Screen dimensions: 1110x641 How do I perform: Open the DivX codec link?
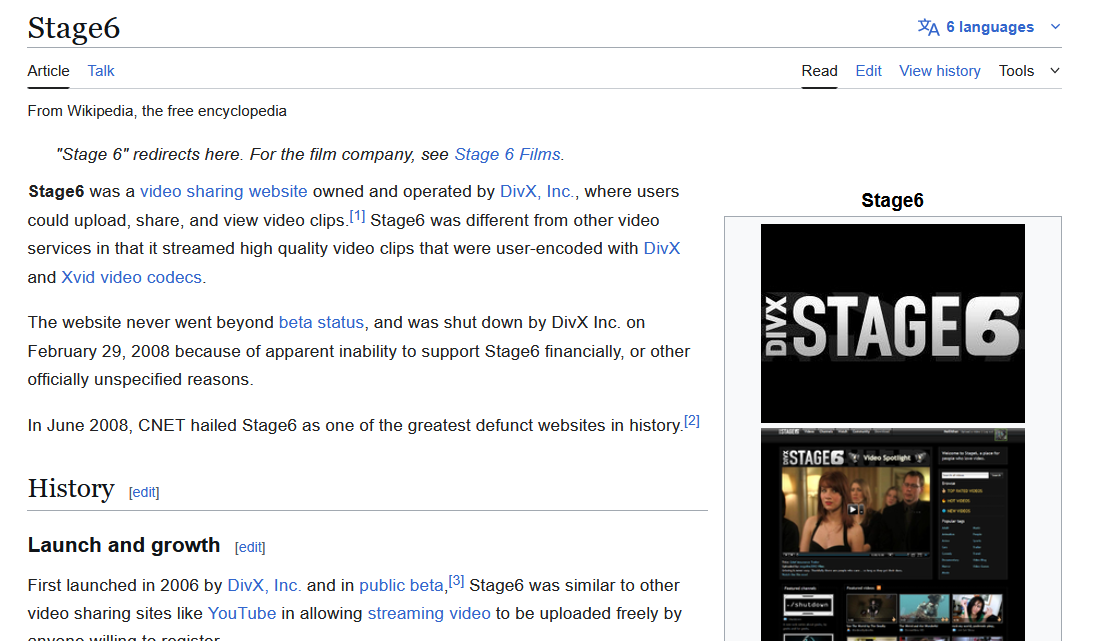[x=661, y=249]
